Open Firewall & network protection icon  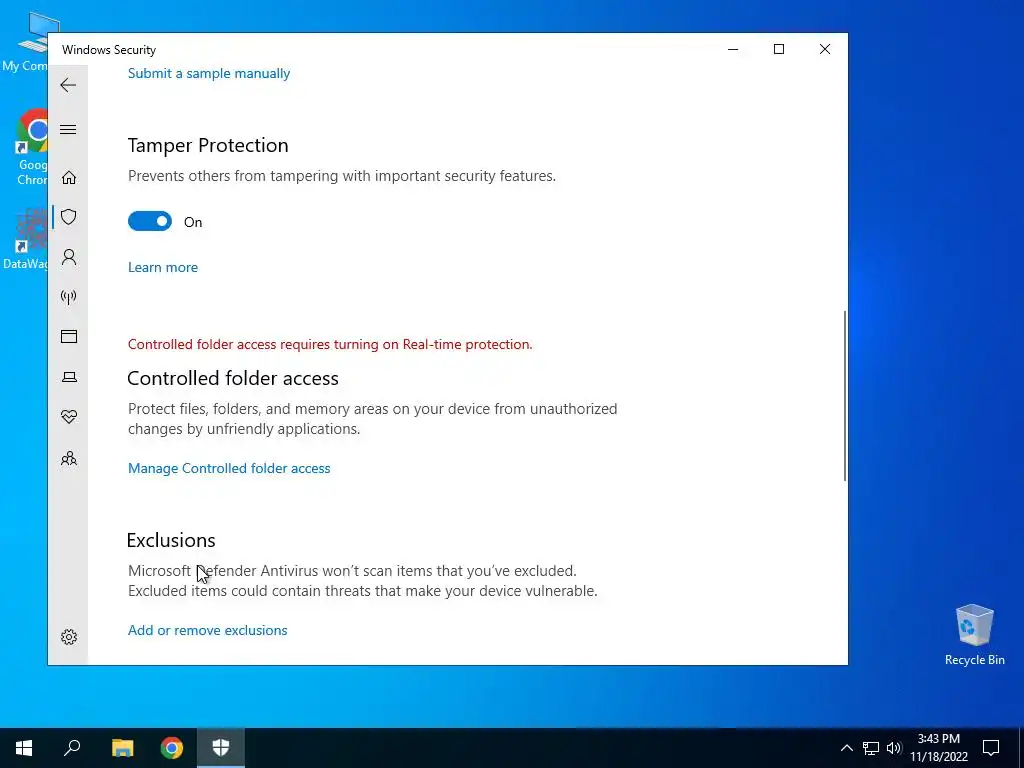pos(69,297)
